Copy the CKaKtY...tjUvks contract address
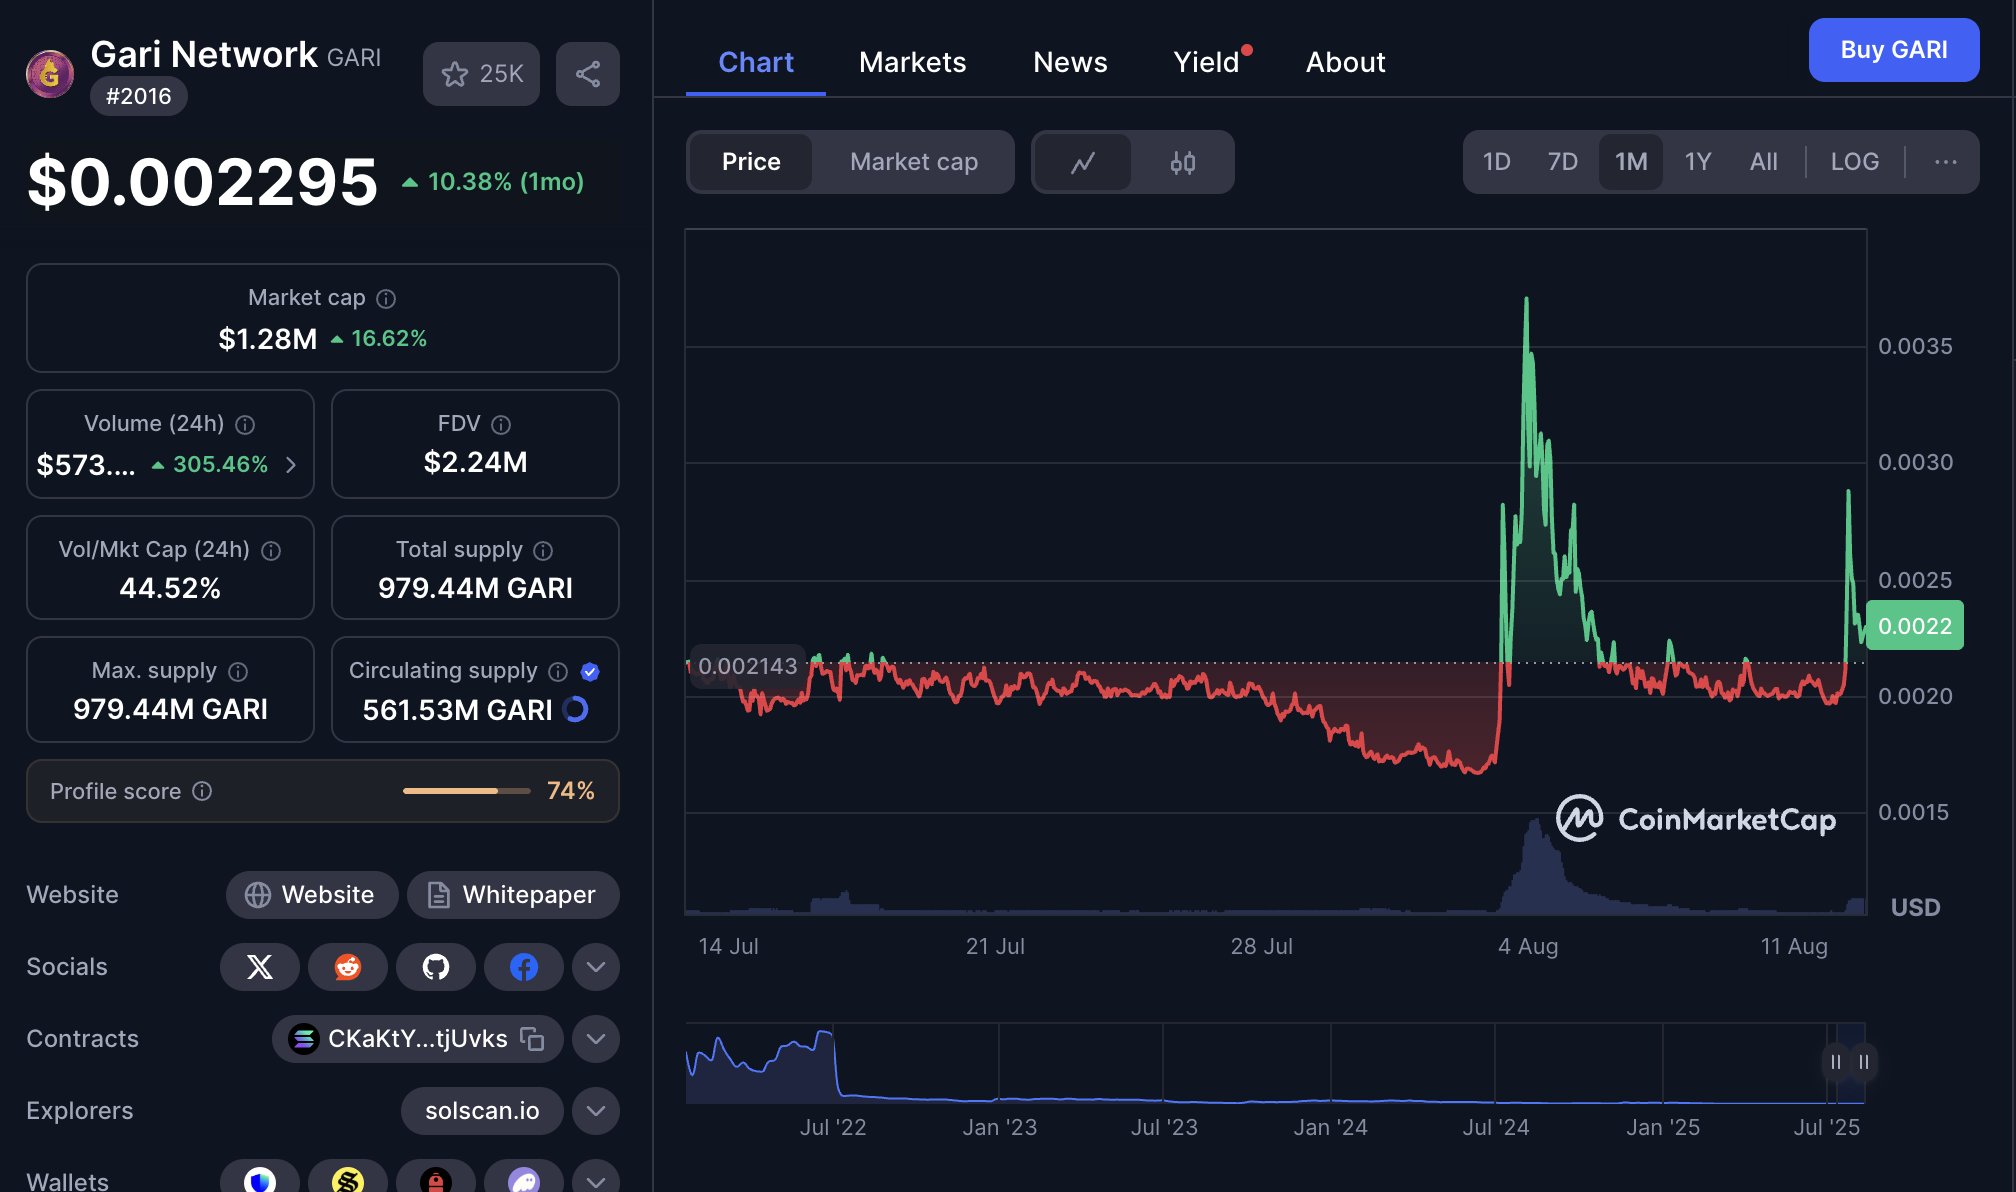This screenshot has width=2016, height=1192. [532, 1039]
